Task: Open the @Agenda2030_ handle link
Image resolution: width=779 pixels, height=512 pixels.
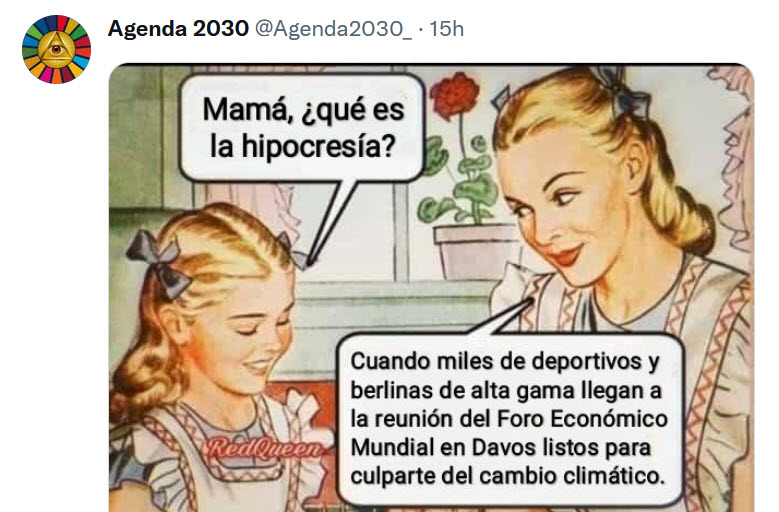Action: (x=333, y=29)
